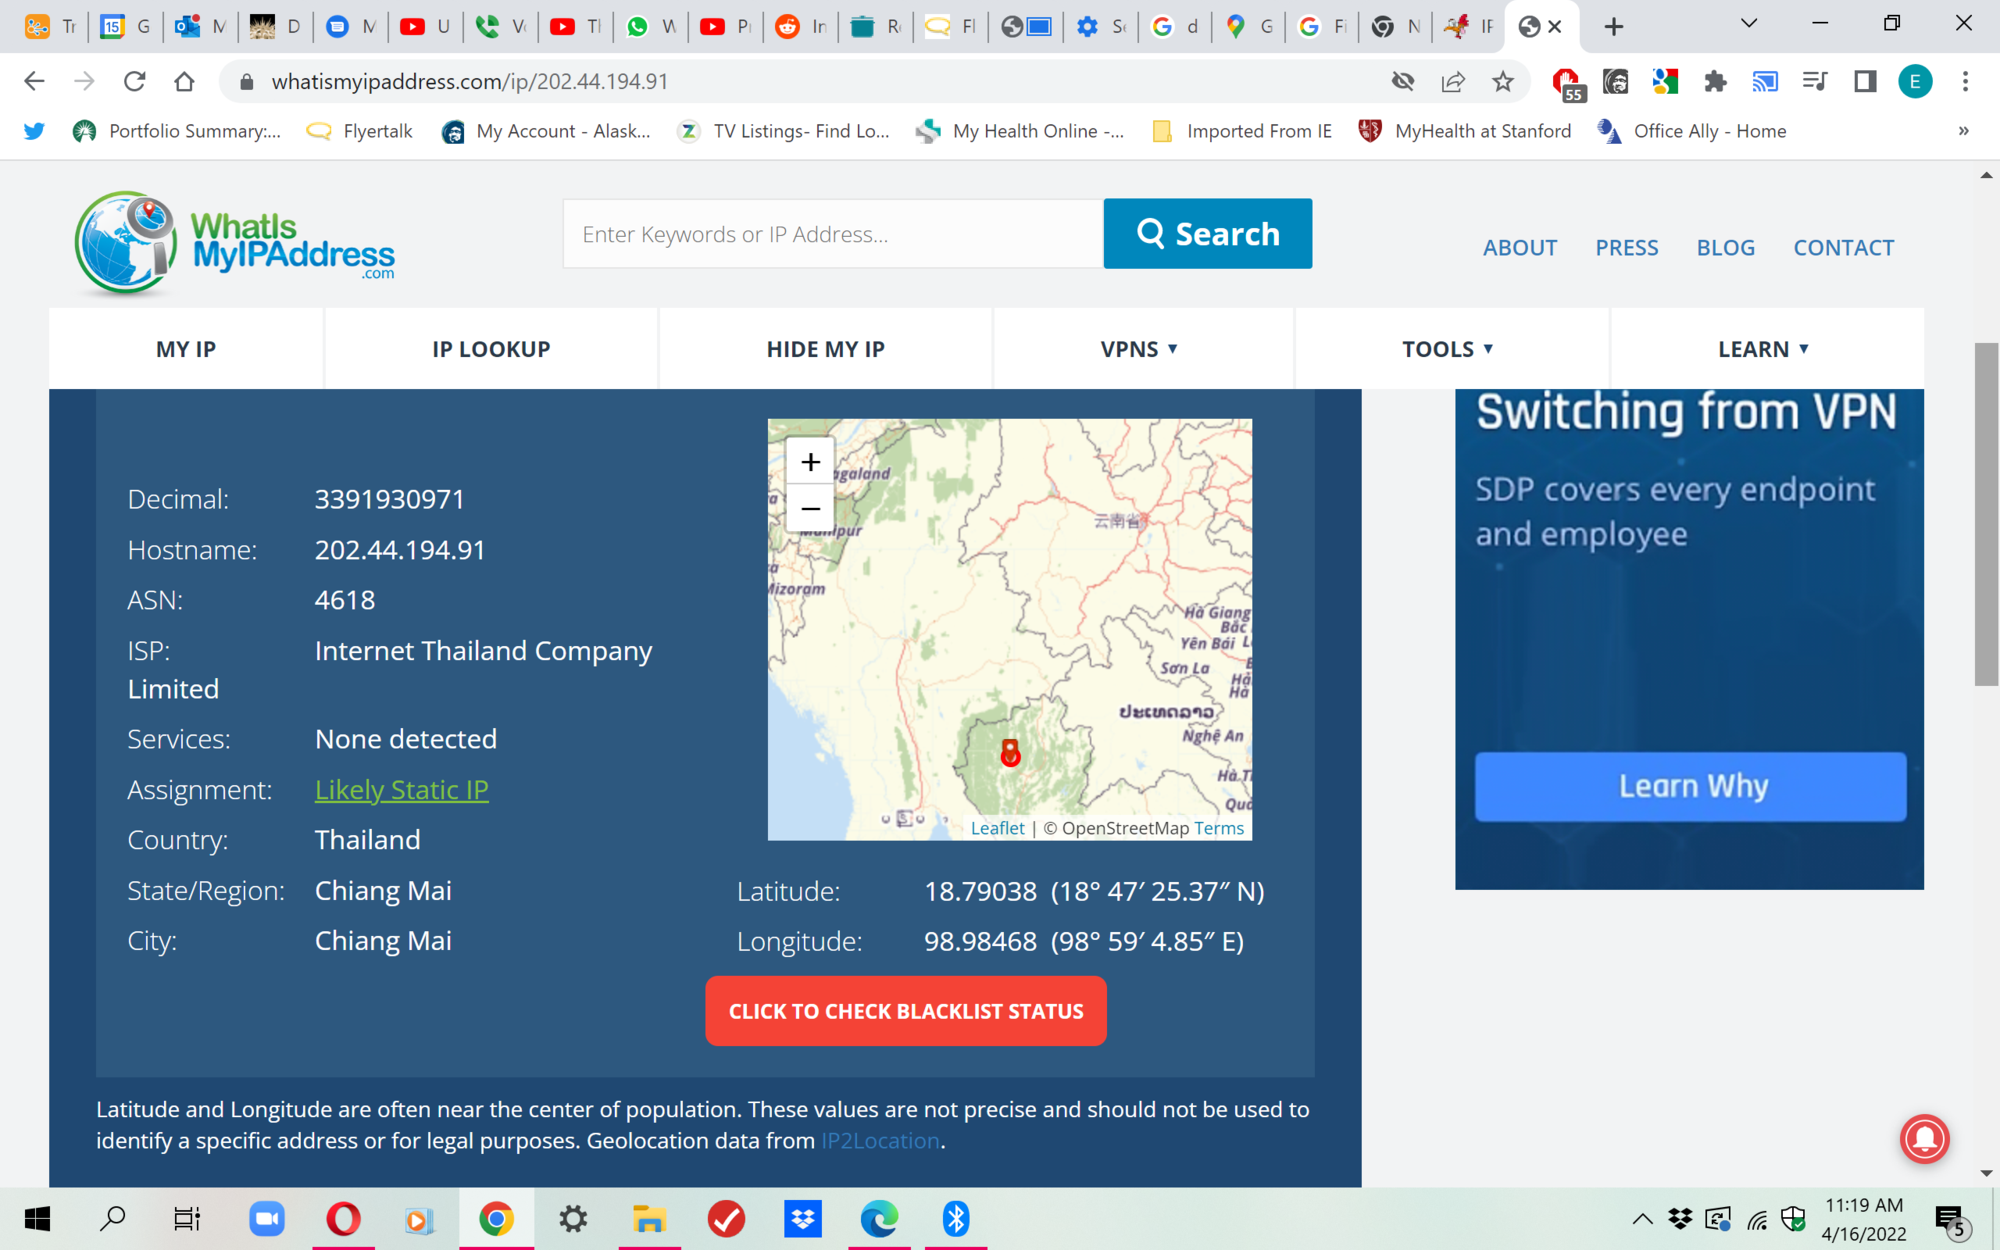Reload the current page

pyautogui.click(x=134, y=82)
